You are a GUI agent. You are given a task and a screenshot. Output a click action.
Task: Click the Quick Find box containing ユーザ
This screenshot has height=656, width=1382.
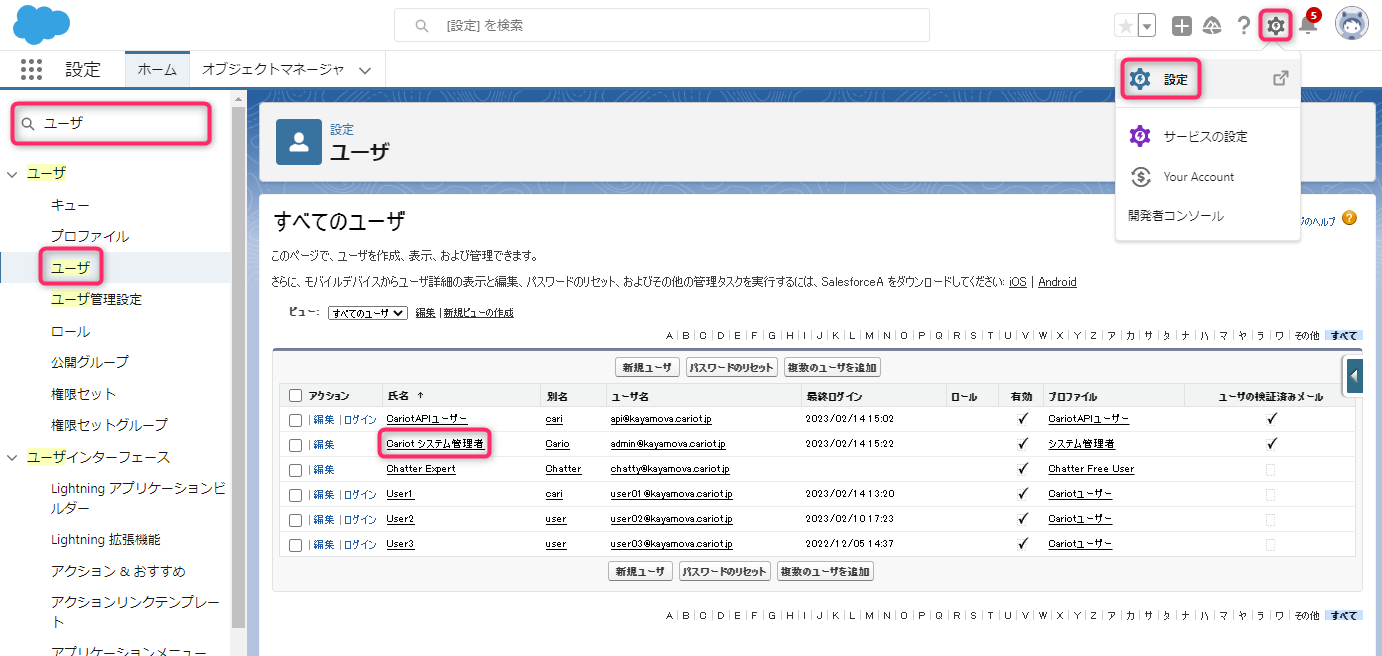point(111,123)
